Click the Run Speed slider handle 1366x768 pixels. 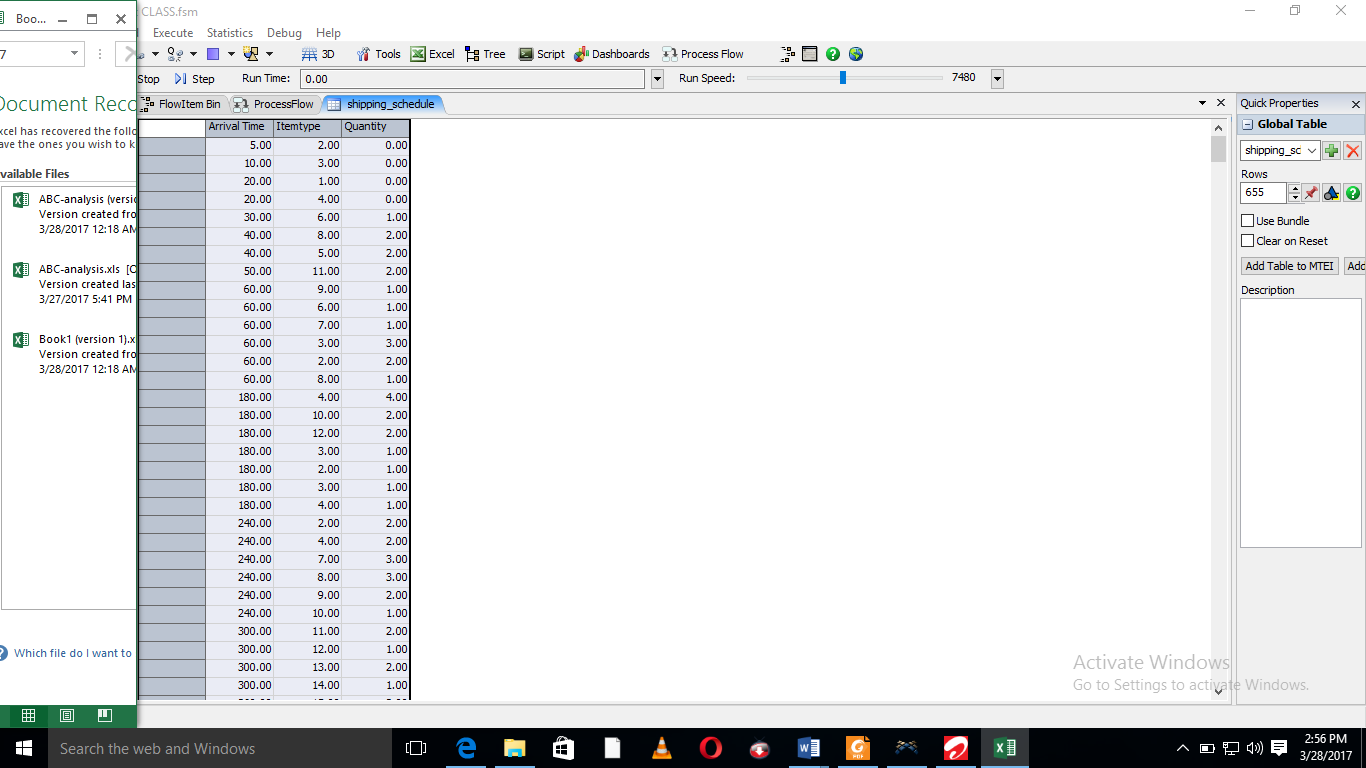point(843,78)
